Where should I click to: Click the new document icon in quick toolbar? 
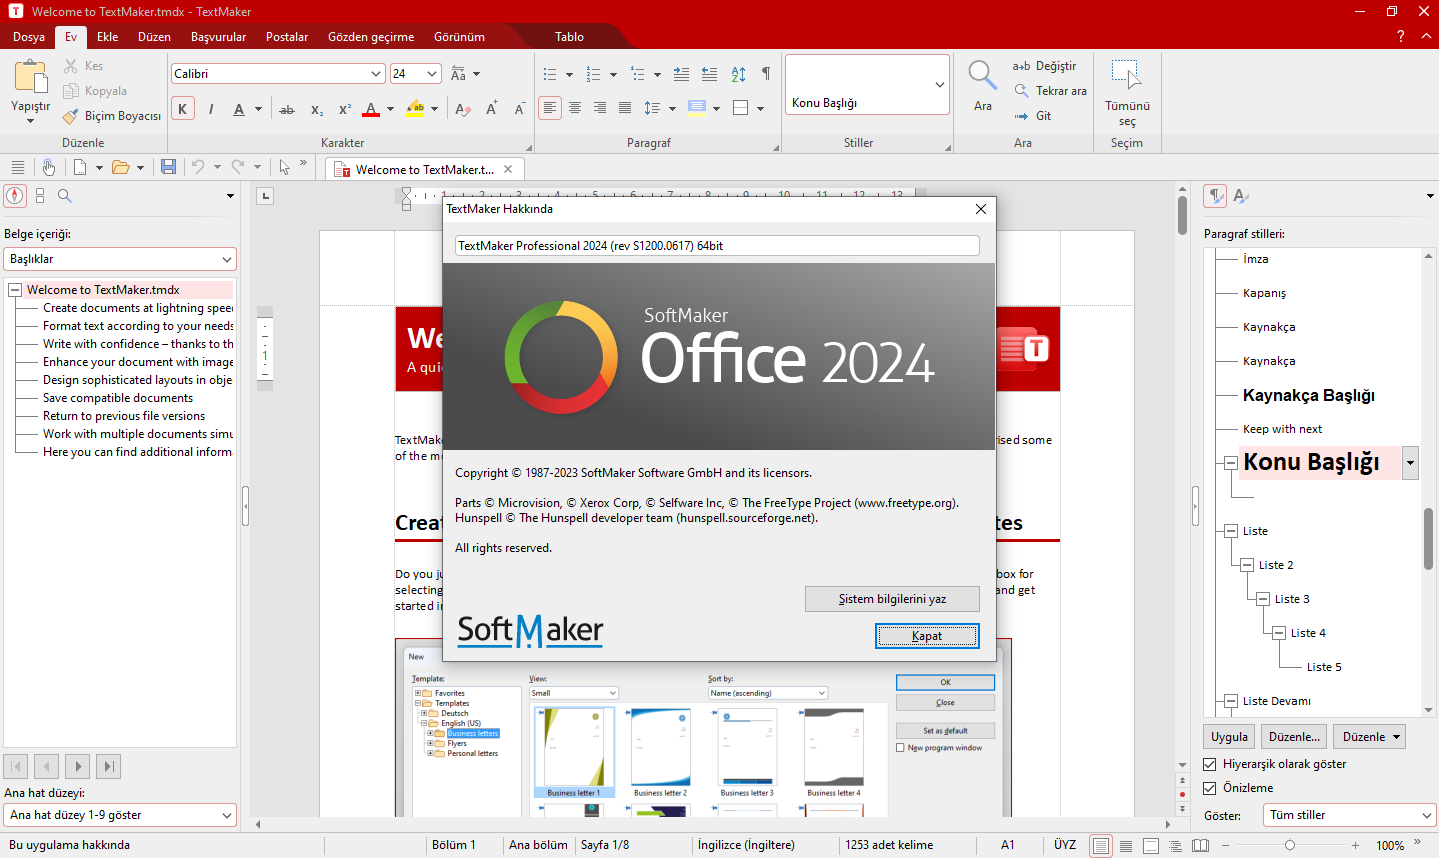point(80,167)
